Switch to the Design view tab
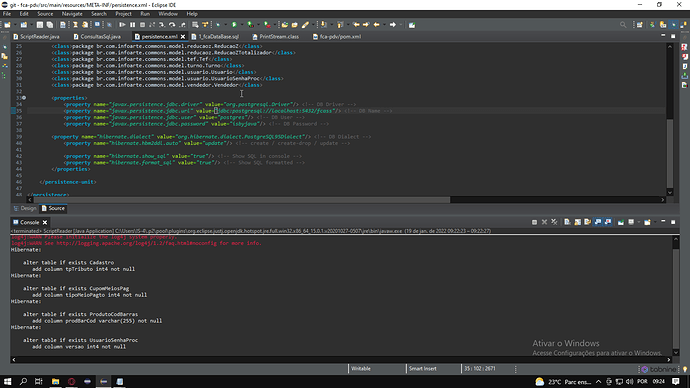The height and width of the screenshot is (388, 690). [25, 209]
